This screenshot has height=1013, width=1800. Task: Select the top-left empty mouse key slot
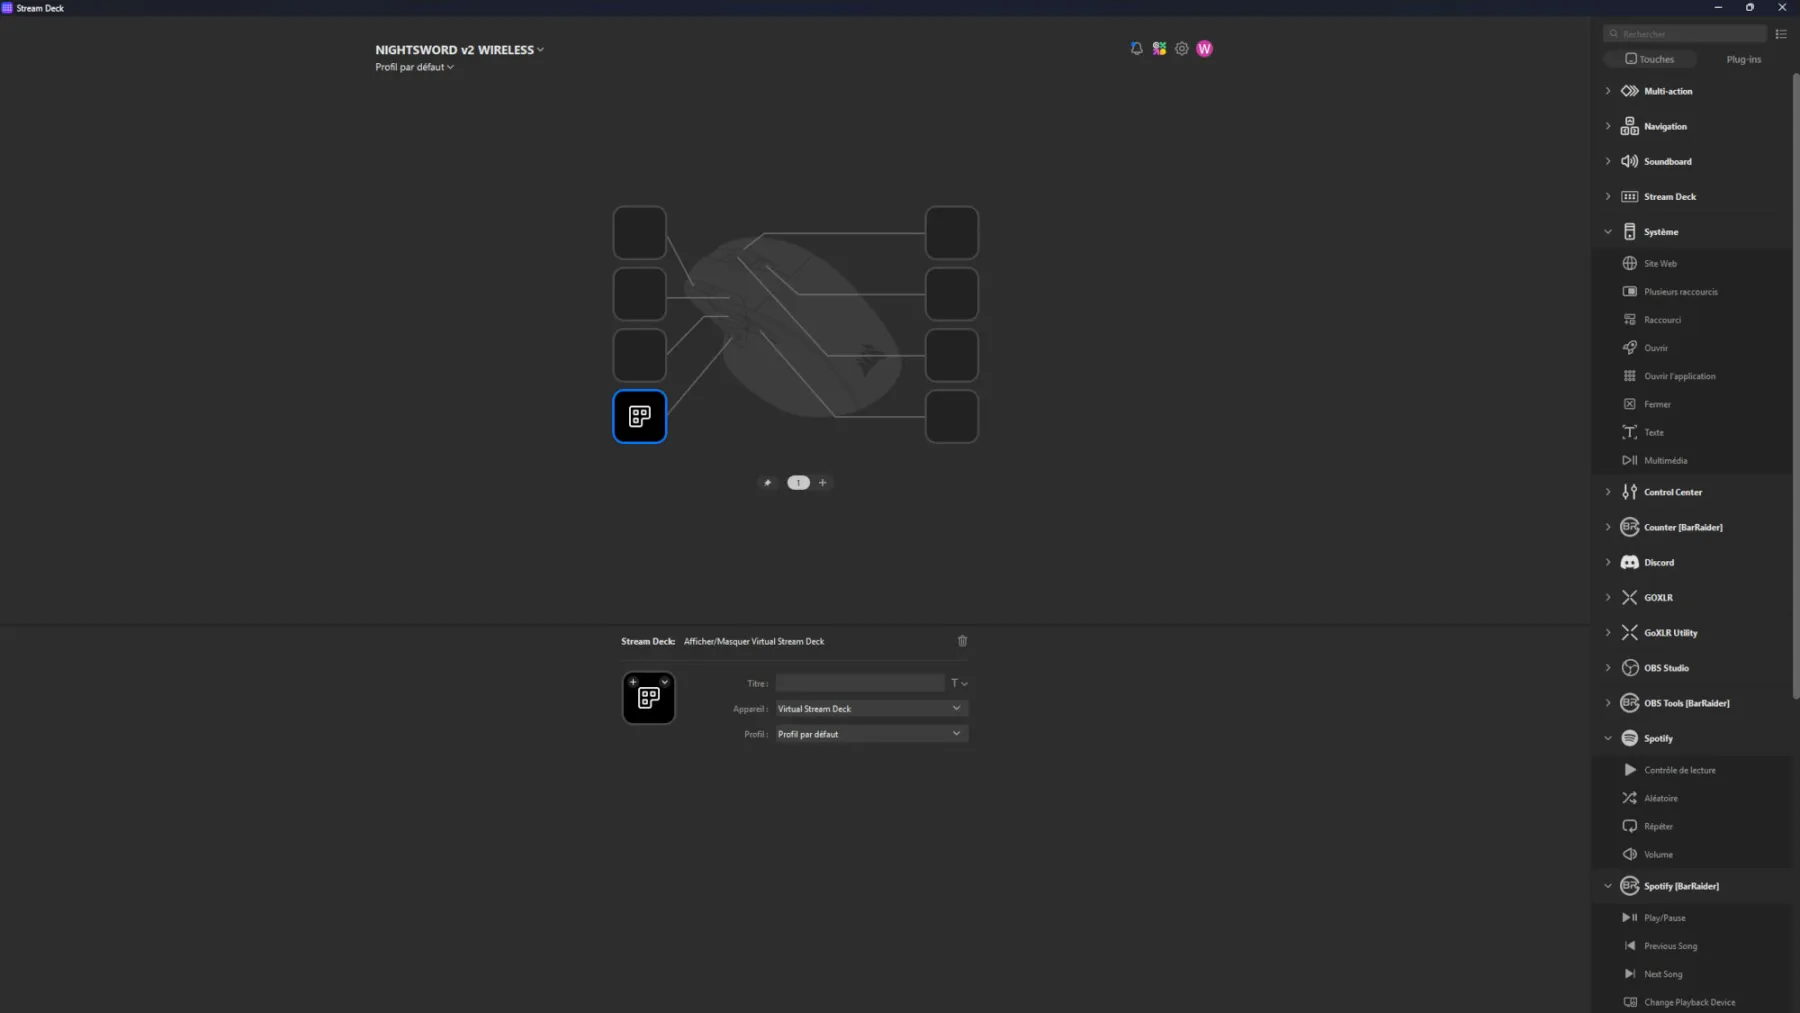click(640, 232)
